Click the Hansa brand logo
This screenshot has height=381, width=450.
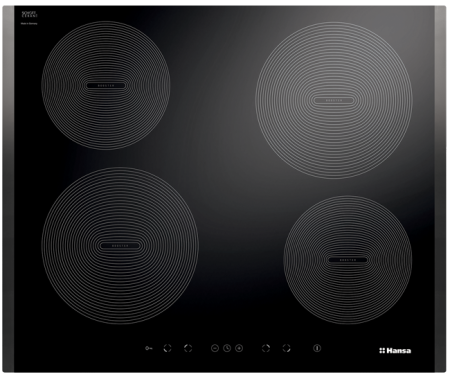pos(395,351)
